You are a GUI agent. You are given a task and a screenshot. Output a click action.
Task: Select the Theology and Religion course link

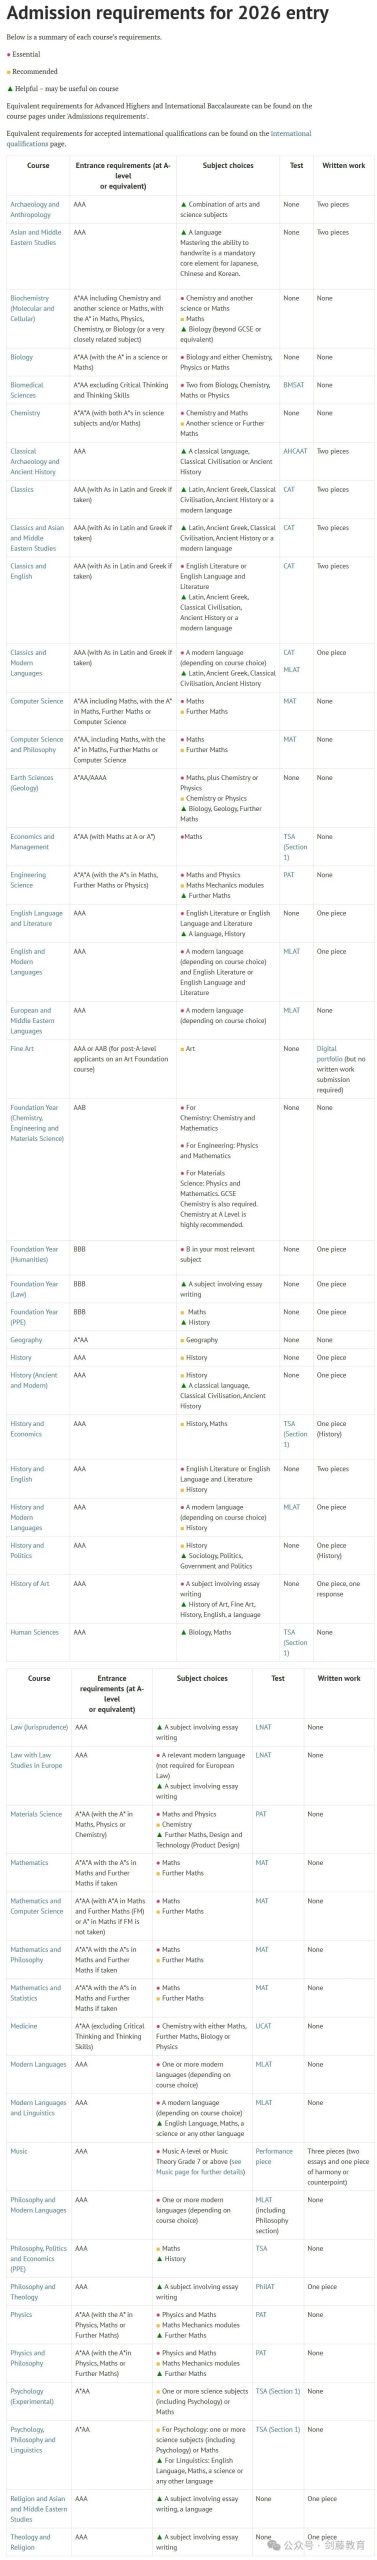[x=30, y=2542]
